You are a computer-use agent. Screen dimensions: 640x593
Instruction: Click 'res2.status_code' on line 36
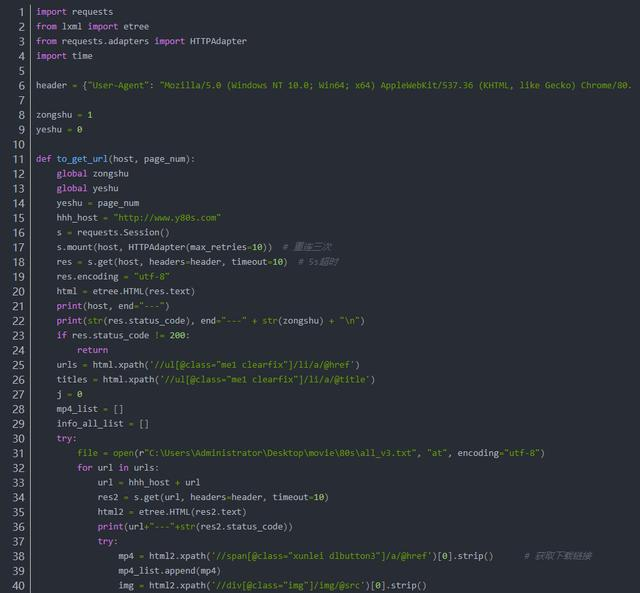click(242, 526)
